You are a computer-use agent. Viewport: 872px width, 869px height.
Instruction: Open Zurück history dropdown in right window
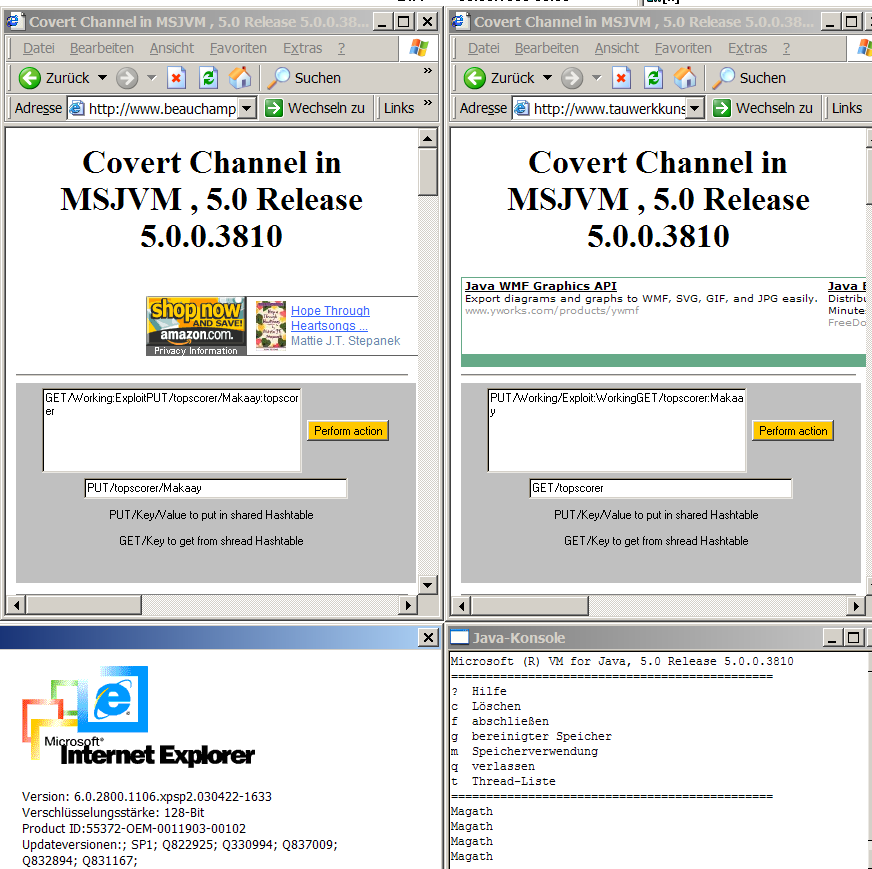tap(547, 78)
